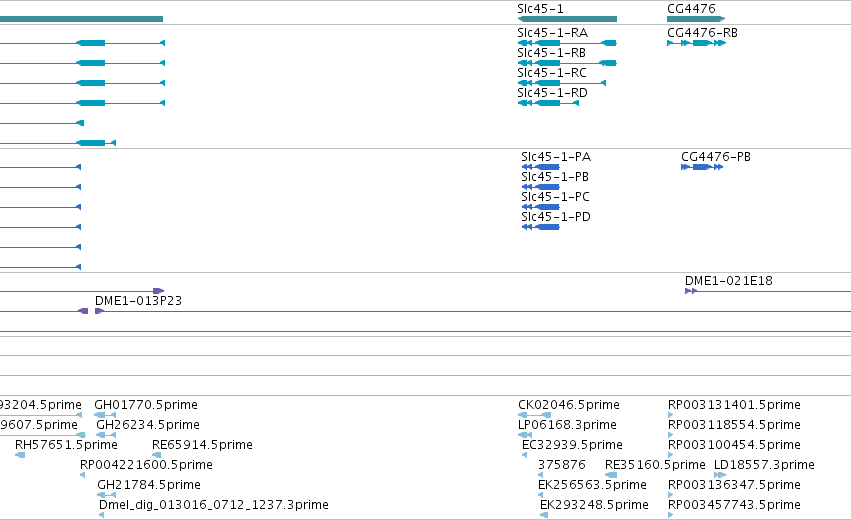This screenshot has width=851, height=520.
Task: Click EST label EK256563.5prime
Action: click(x=592, y=485)
